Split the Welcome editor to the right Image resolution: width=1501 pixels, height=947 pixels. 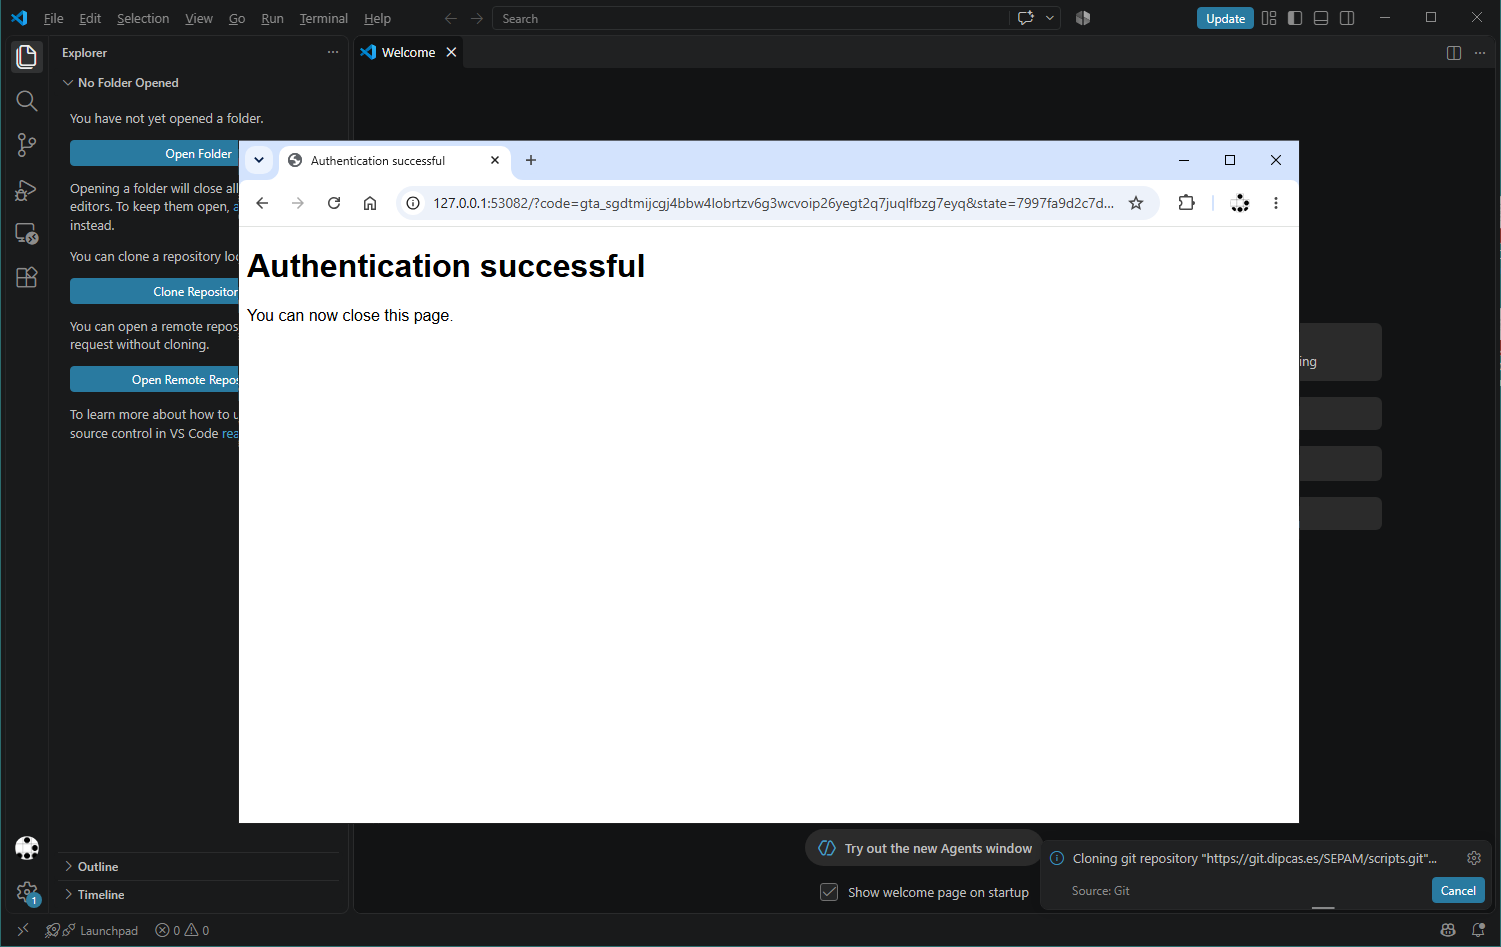[x=1454, y=52]
